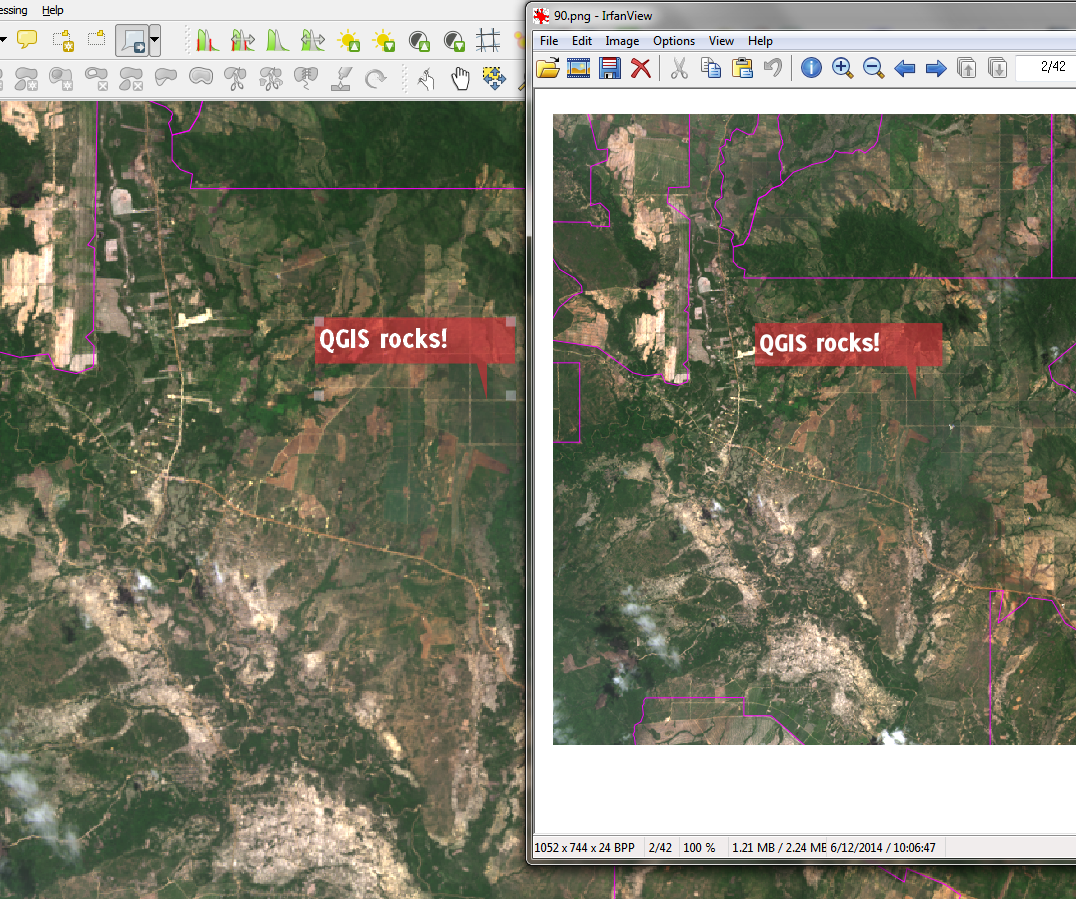1076x899 pixels.
Task: Click pan map to selection icon in QGIS
Action: 493,80
